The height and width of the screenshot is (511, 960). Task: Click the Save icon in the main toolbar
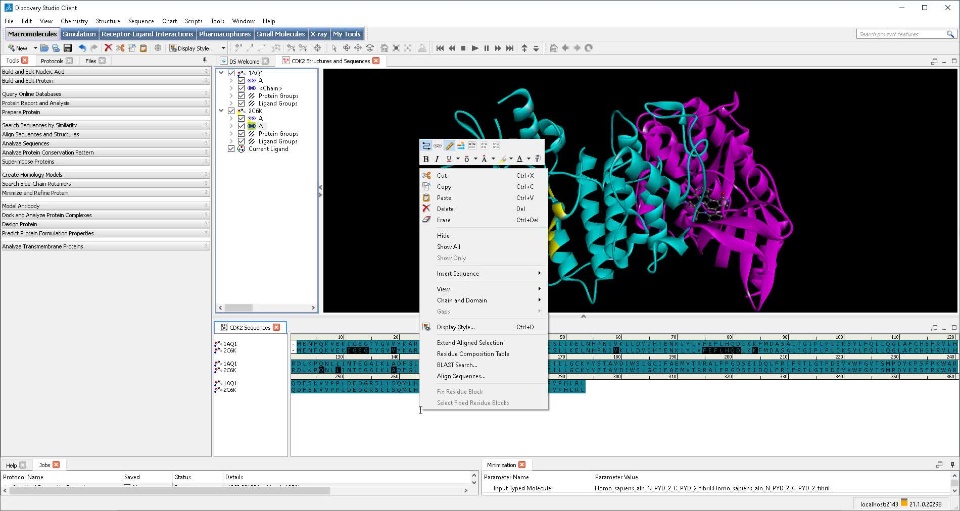[68, 48]
